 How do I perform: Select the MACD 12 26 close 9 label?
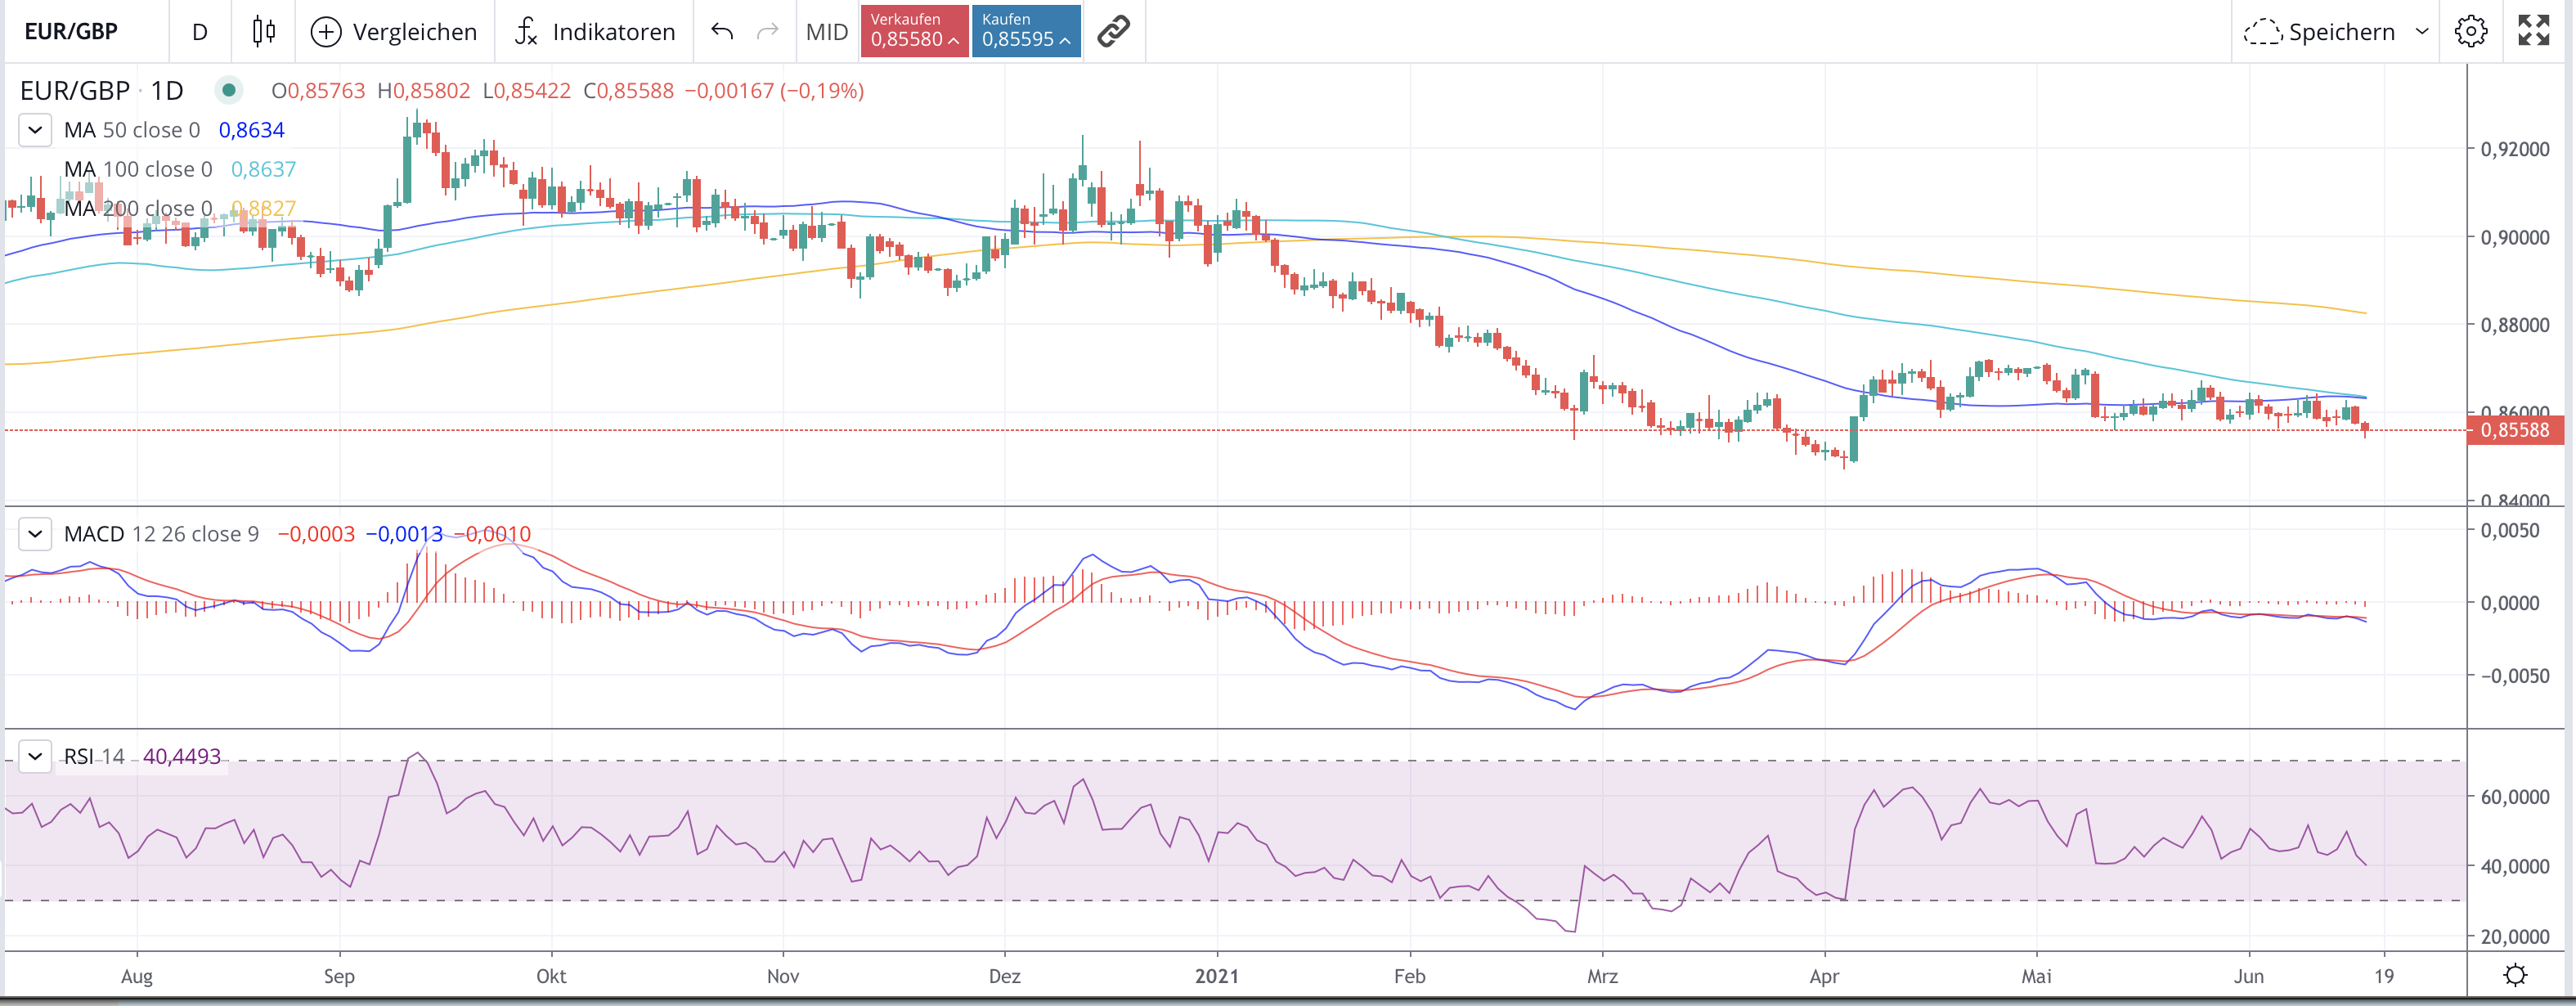(x=161, y=534)
